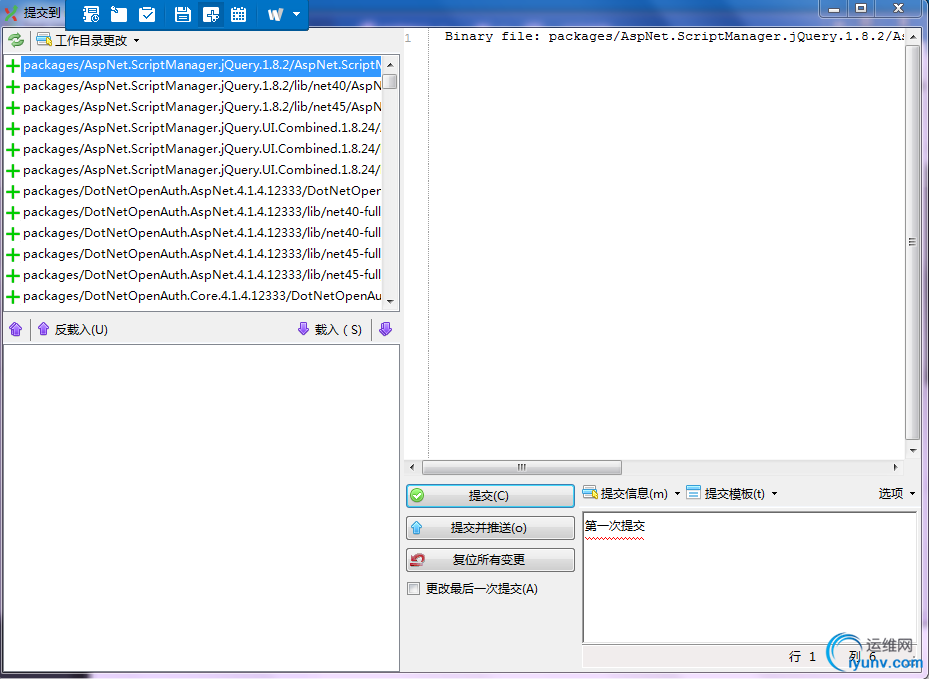Click the pinned note icon in blue toolbar

coord(119,14)
